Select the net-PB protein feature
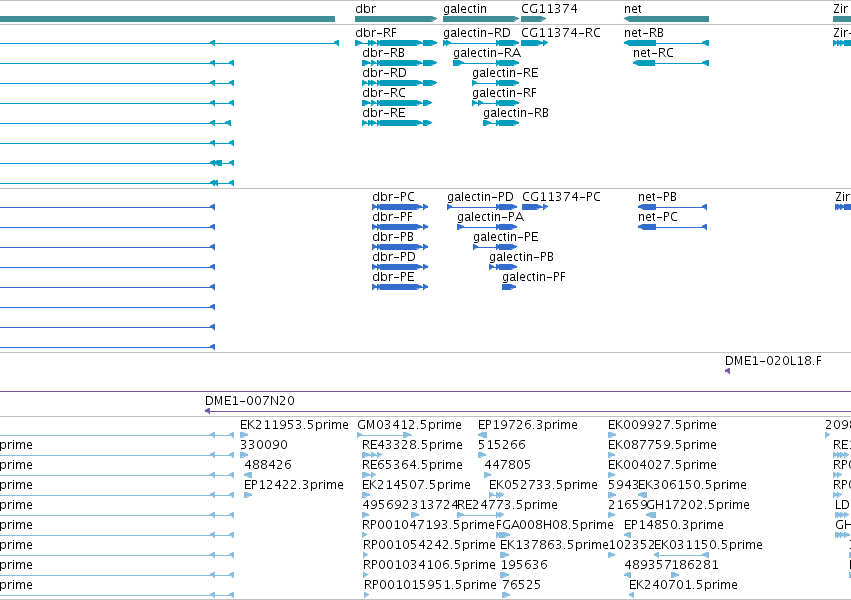Image resolution: width=851 pixels, height=600 pixels. pos(672,207)
